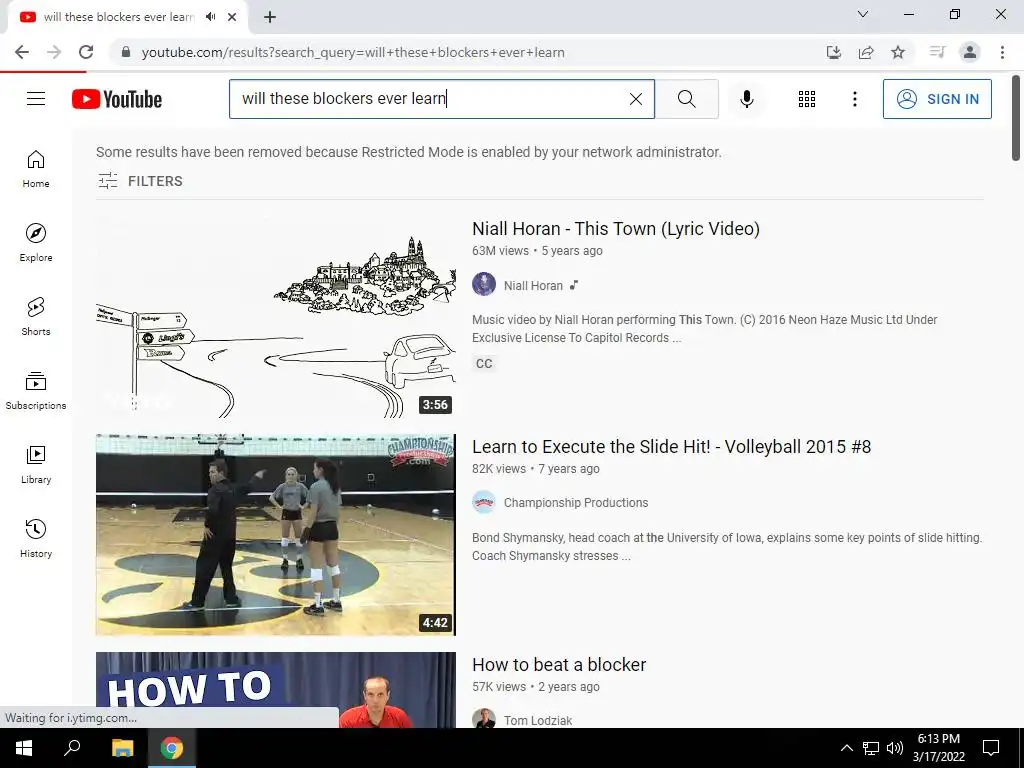Screen dimensions: 1024x768
Task: Open 'Learn to Execute the Slide Hit!' title
Action: pyautogui.click(x=671, y=447)
